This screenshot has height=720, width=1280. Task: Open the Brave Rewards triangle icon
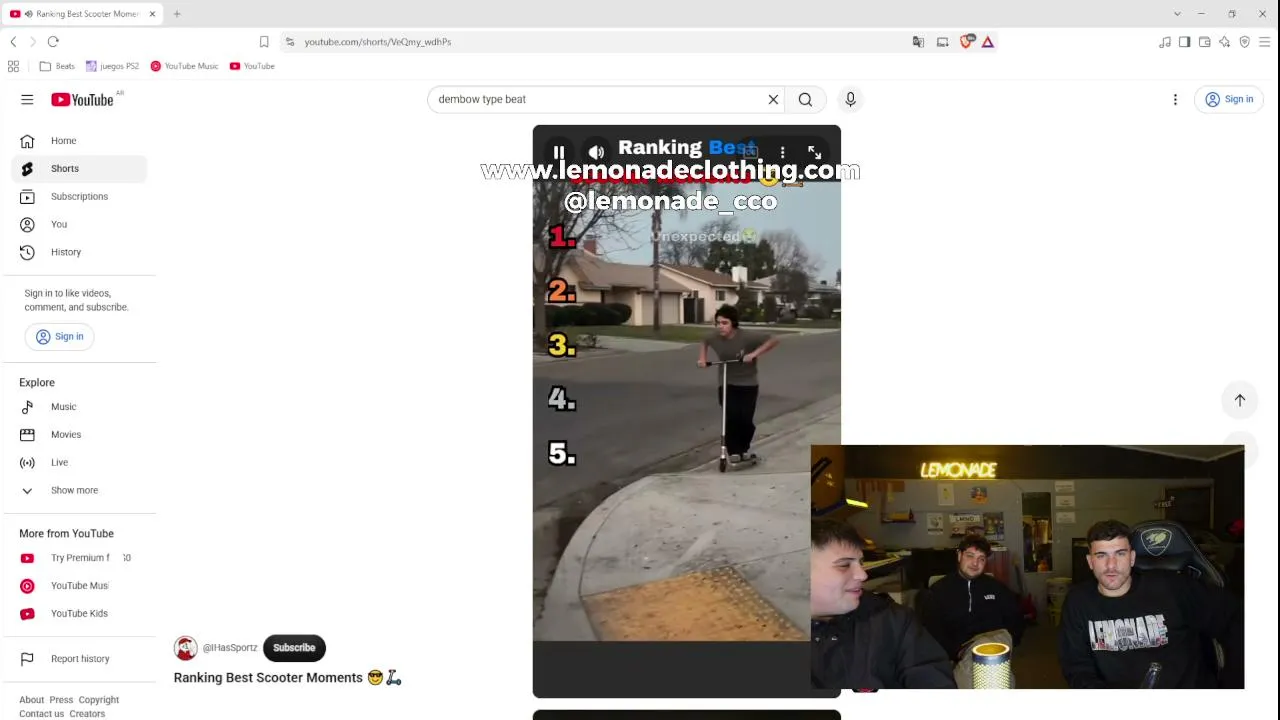tap(988, 42)
